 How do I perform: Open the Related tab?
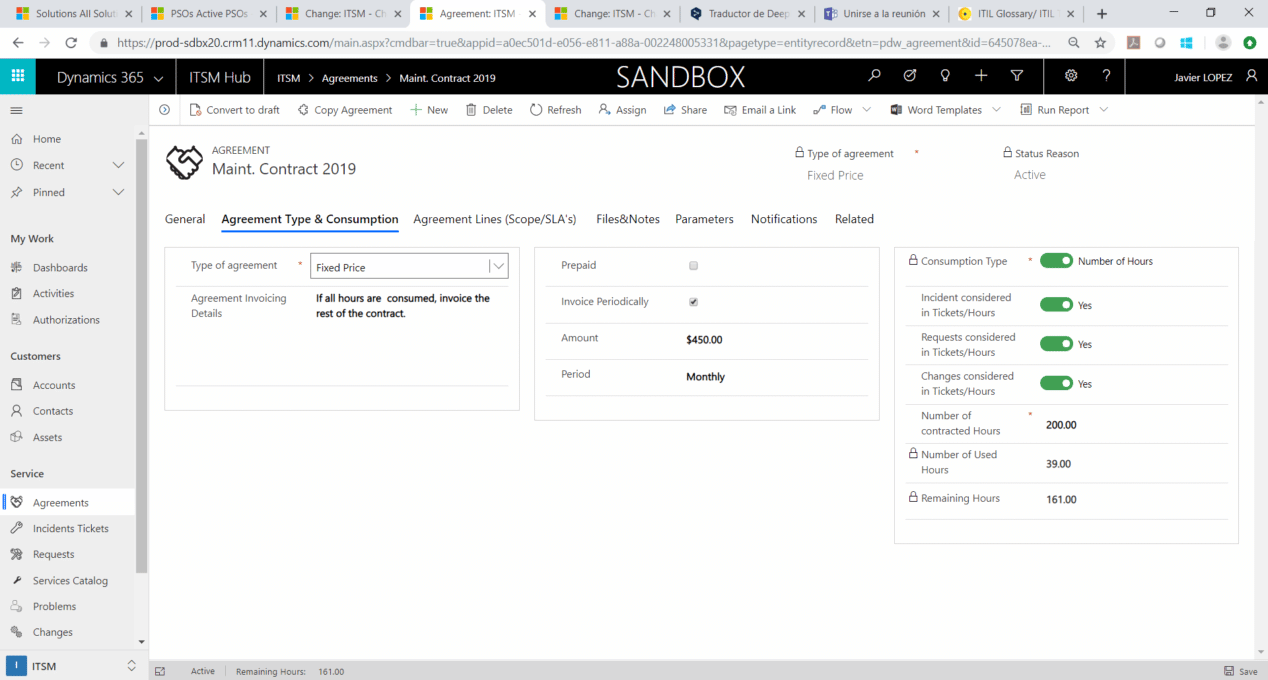point(854,219)
